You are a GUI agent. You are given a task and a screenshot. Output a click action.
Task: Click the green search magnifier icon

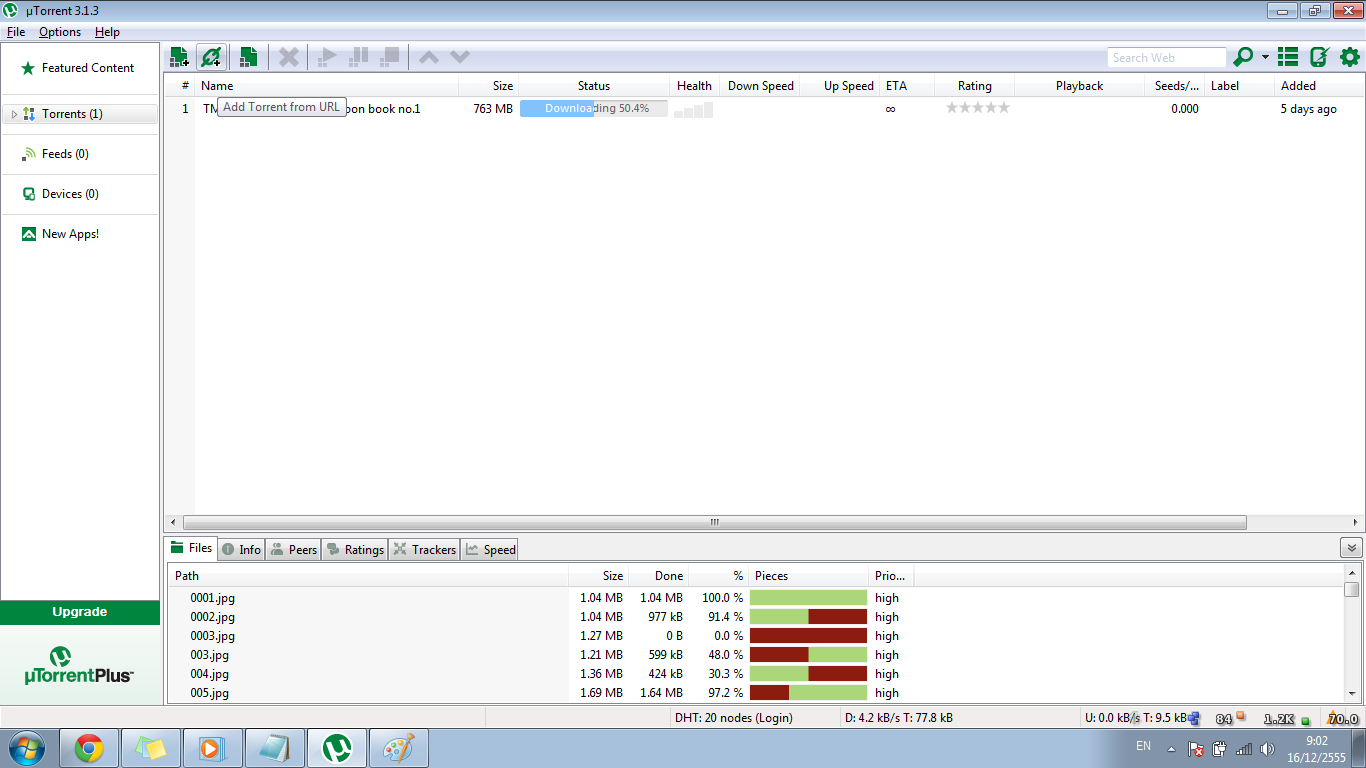pyautogui.click(x=1243, y=57)
